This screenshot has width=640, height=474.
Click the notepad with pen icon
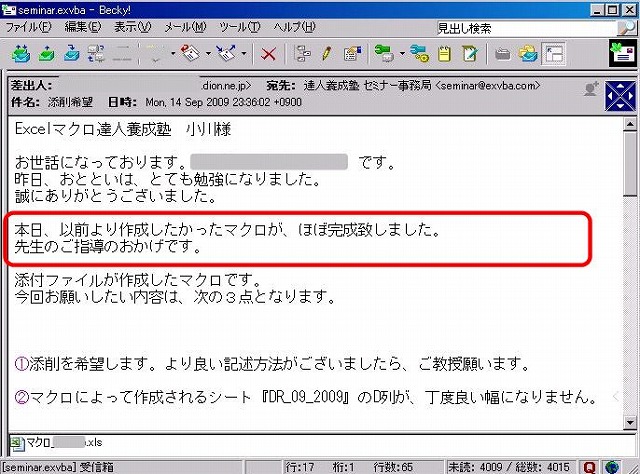point(470,53)
